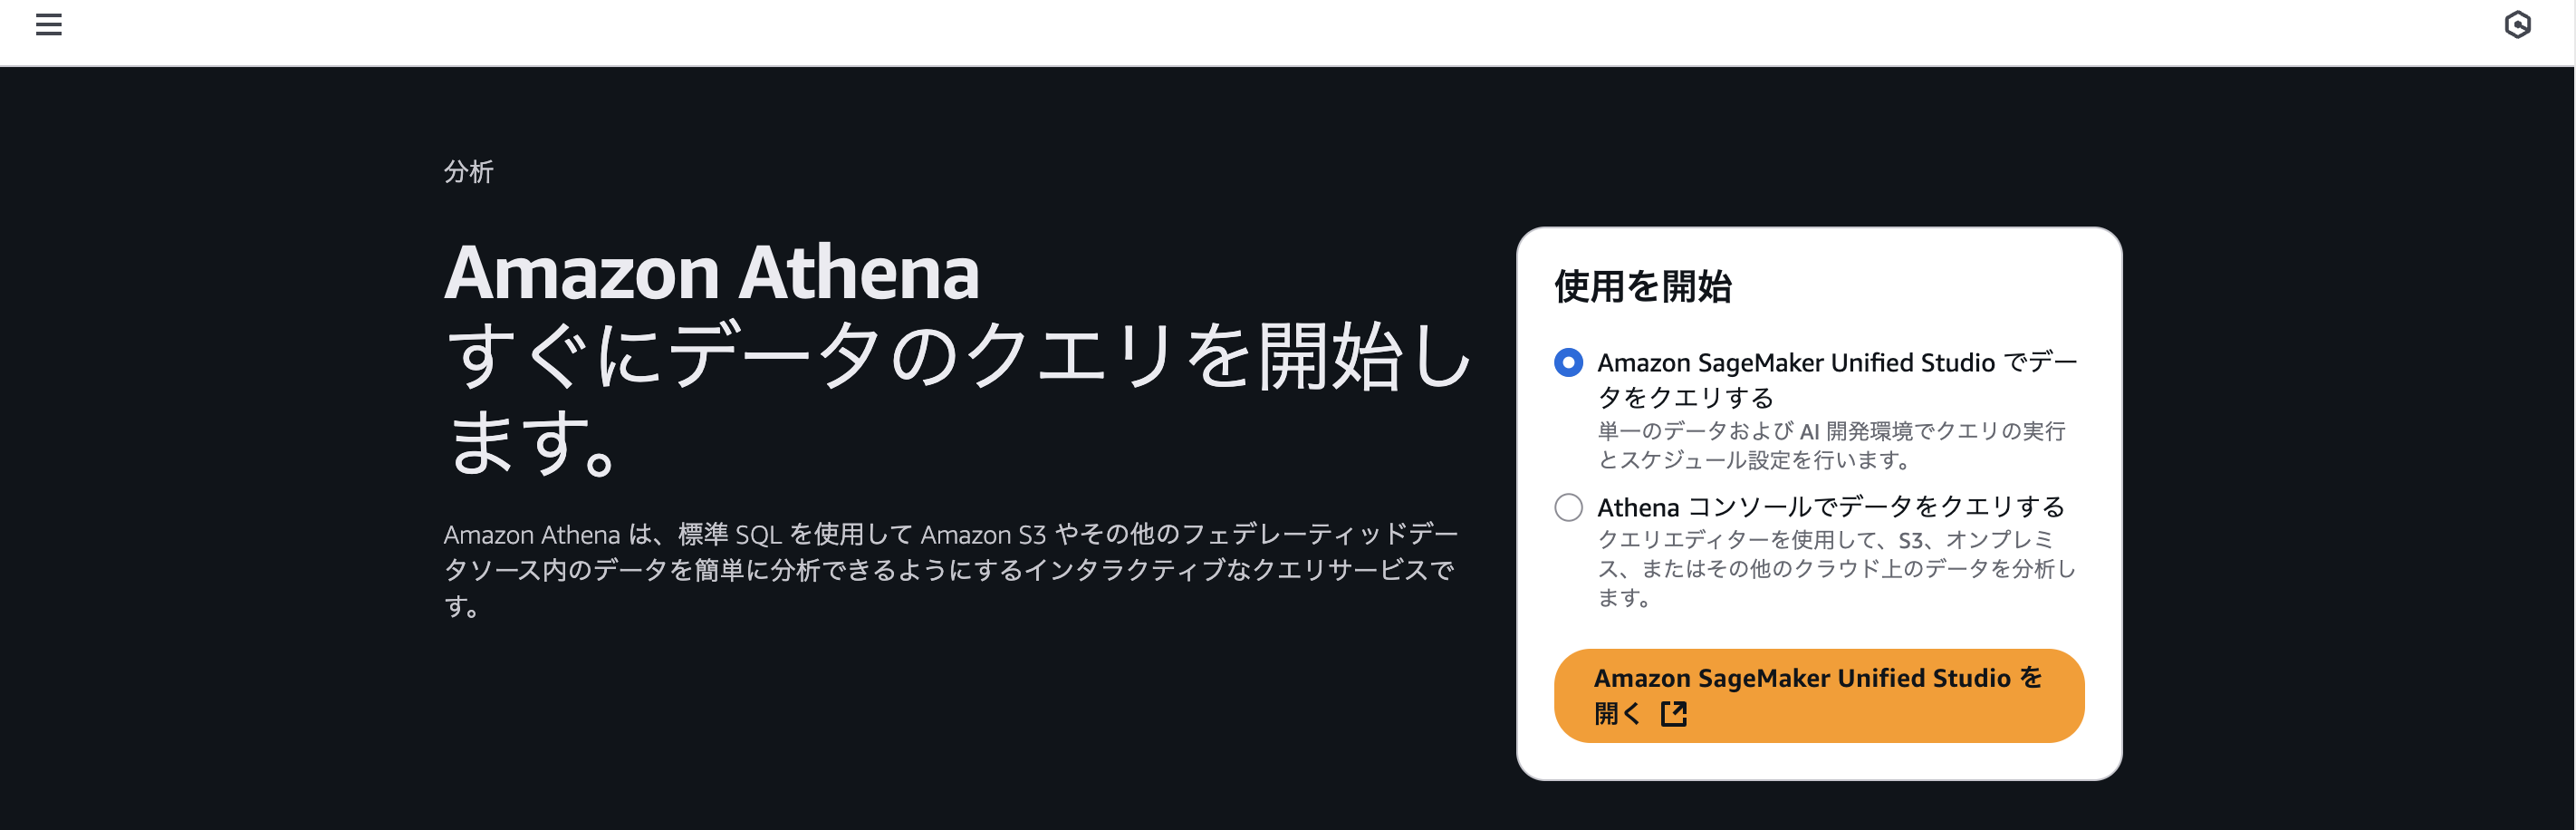The width and height of the screenshot is (2576, 830).
Task: Click the 使用を開始 card heading
Action: pos(1642,286)
